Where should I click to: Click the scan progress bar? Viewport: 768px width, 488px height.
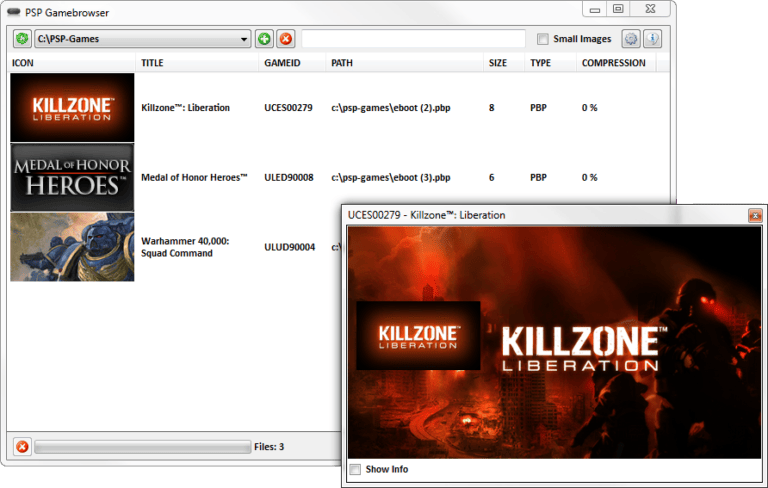(x=142, y=446)
